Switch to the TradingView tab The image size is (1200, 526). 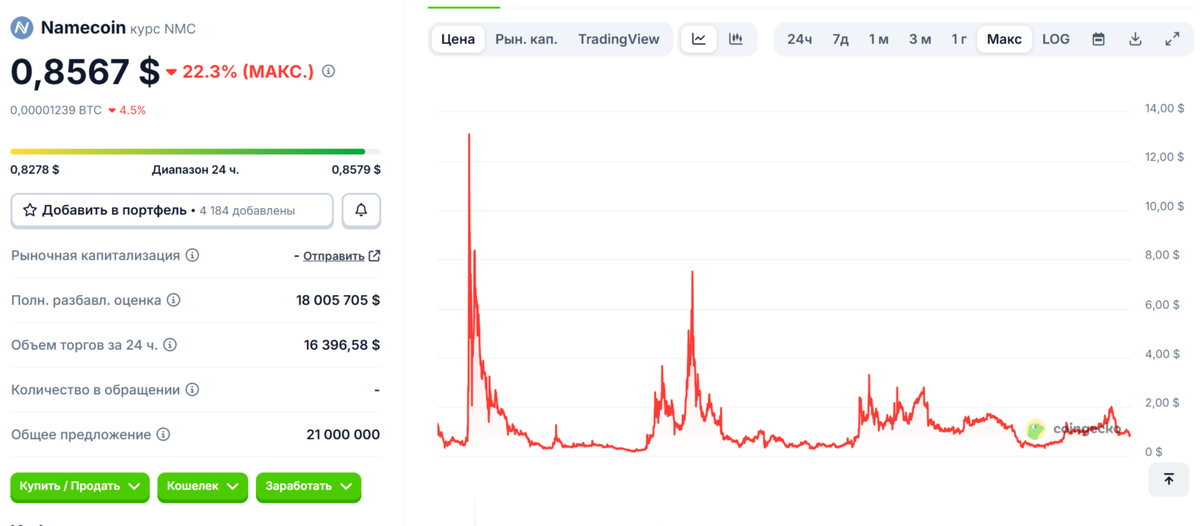pyautogui.click(x=619, y=39)
